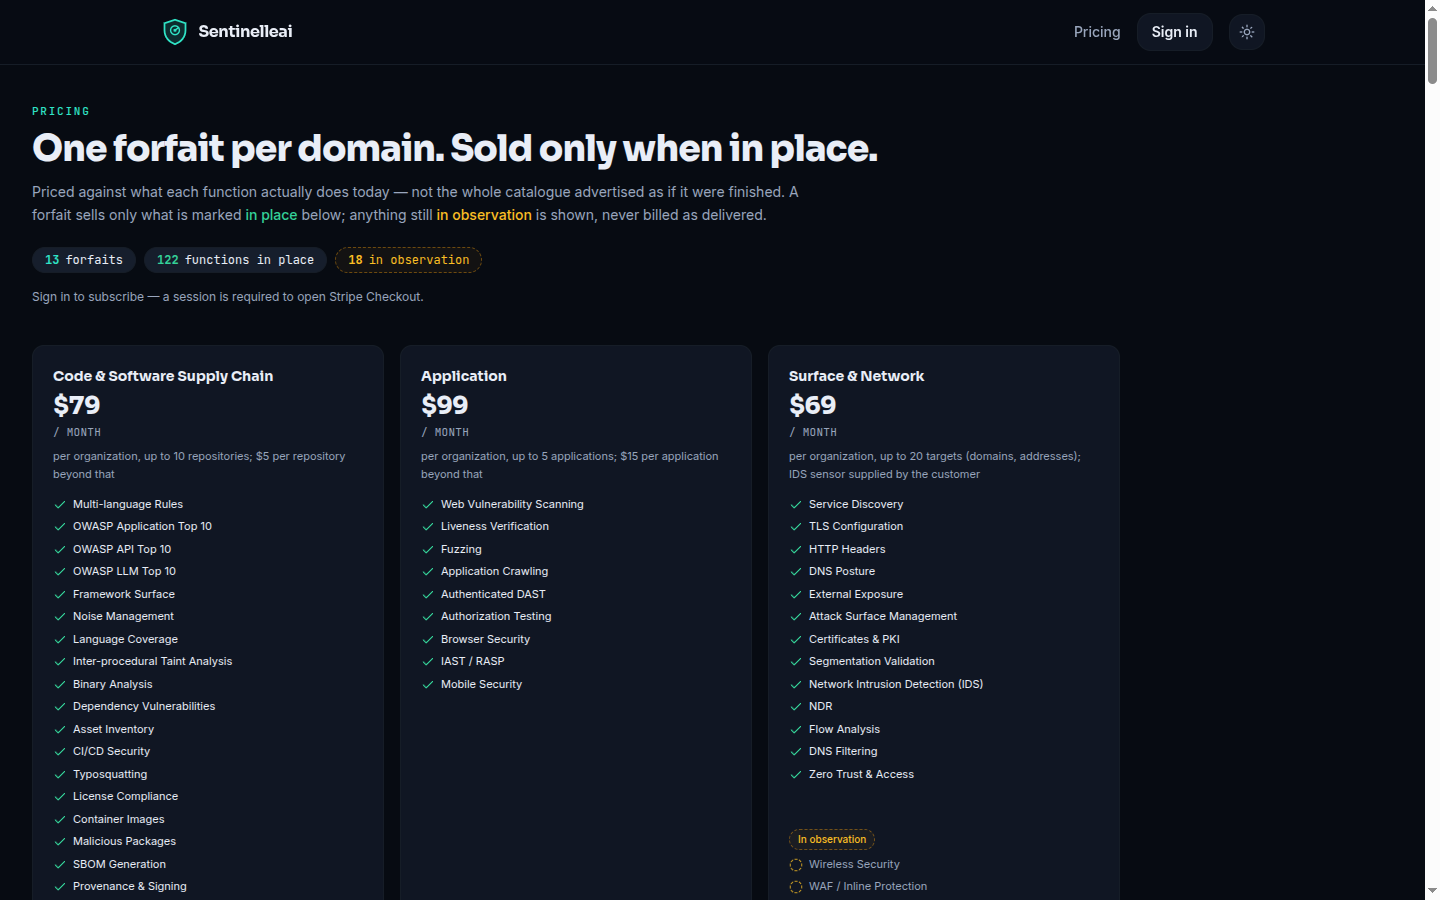Click the "Browser Security" feature text
The image size is (1440, 900).
(486, 639)
